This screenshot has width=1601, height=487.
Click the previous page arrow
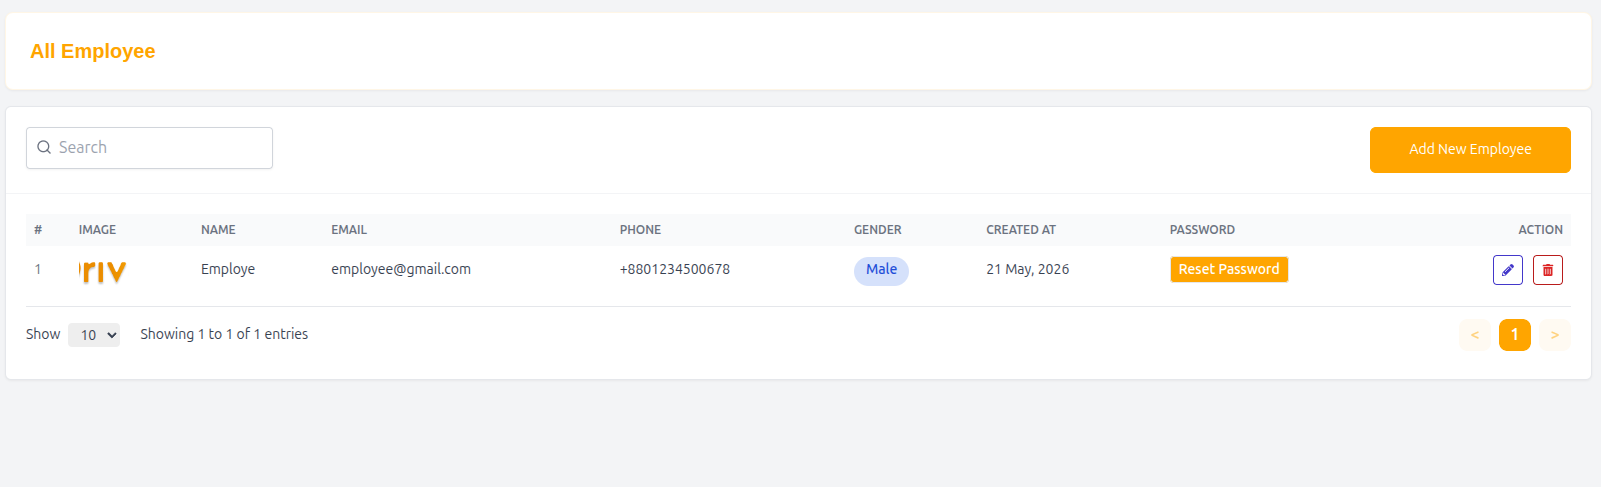pyautogui.click(x=1475, y=335)
